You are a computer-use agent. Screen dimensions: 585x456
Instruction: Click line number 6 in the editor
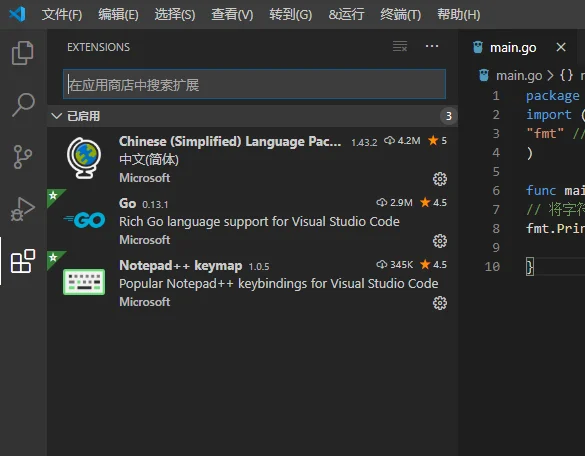tap(496, 191)
